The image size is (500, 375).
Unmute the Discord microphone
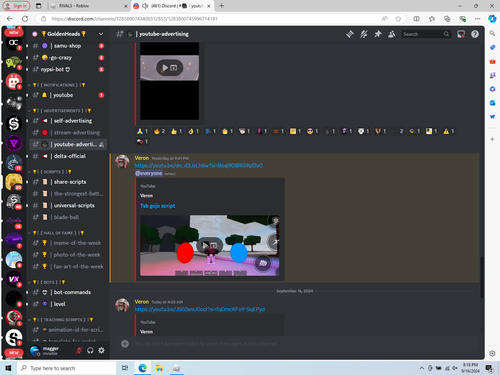tap(79, 350)
